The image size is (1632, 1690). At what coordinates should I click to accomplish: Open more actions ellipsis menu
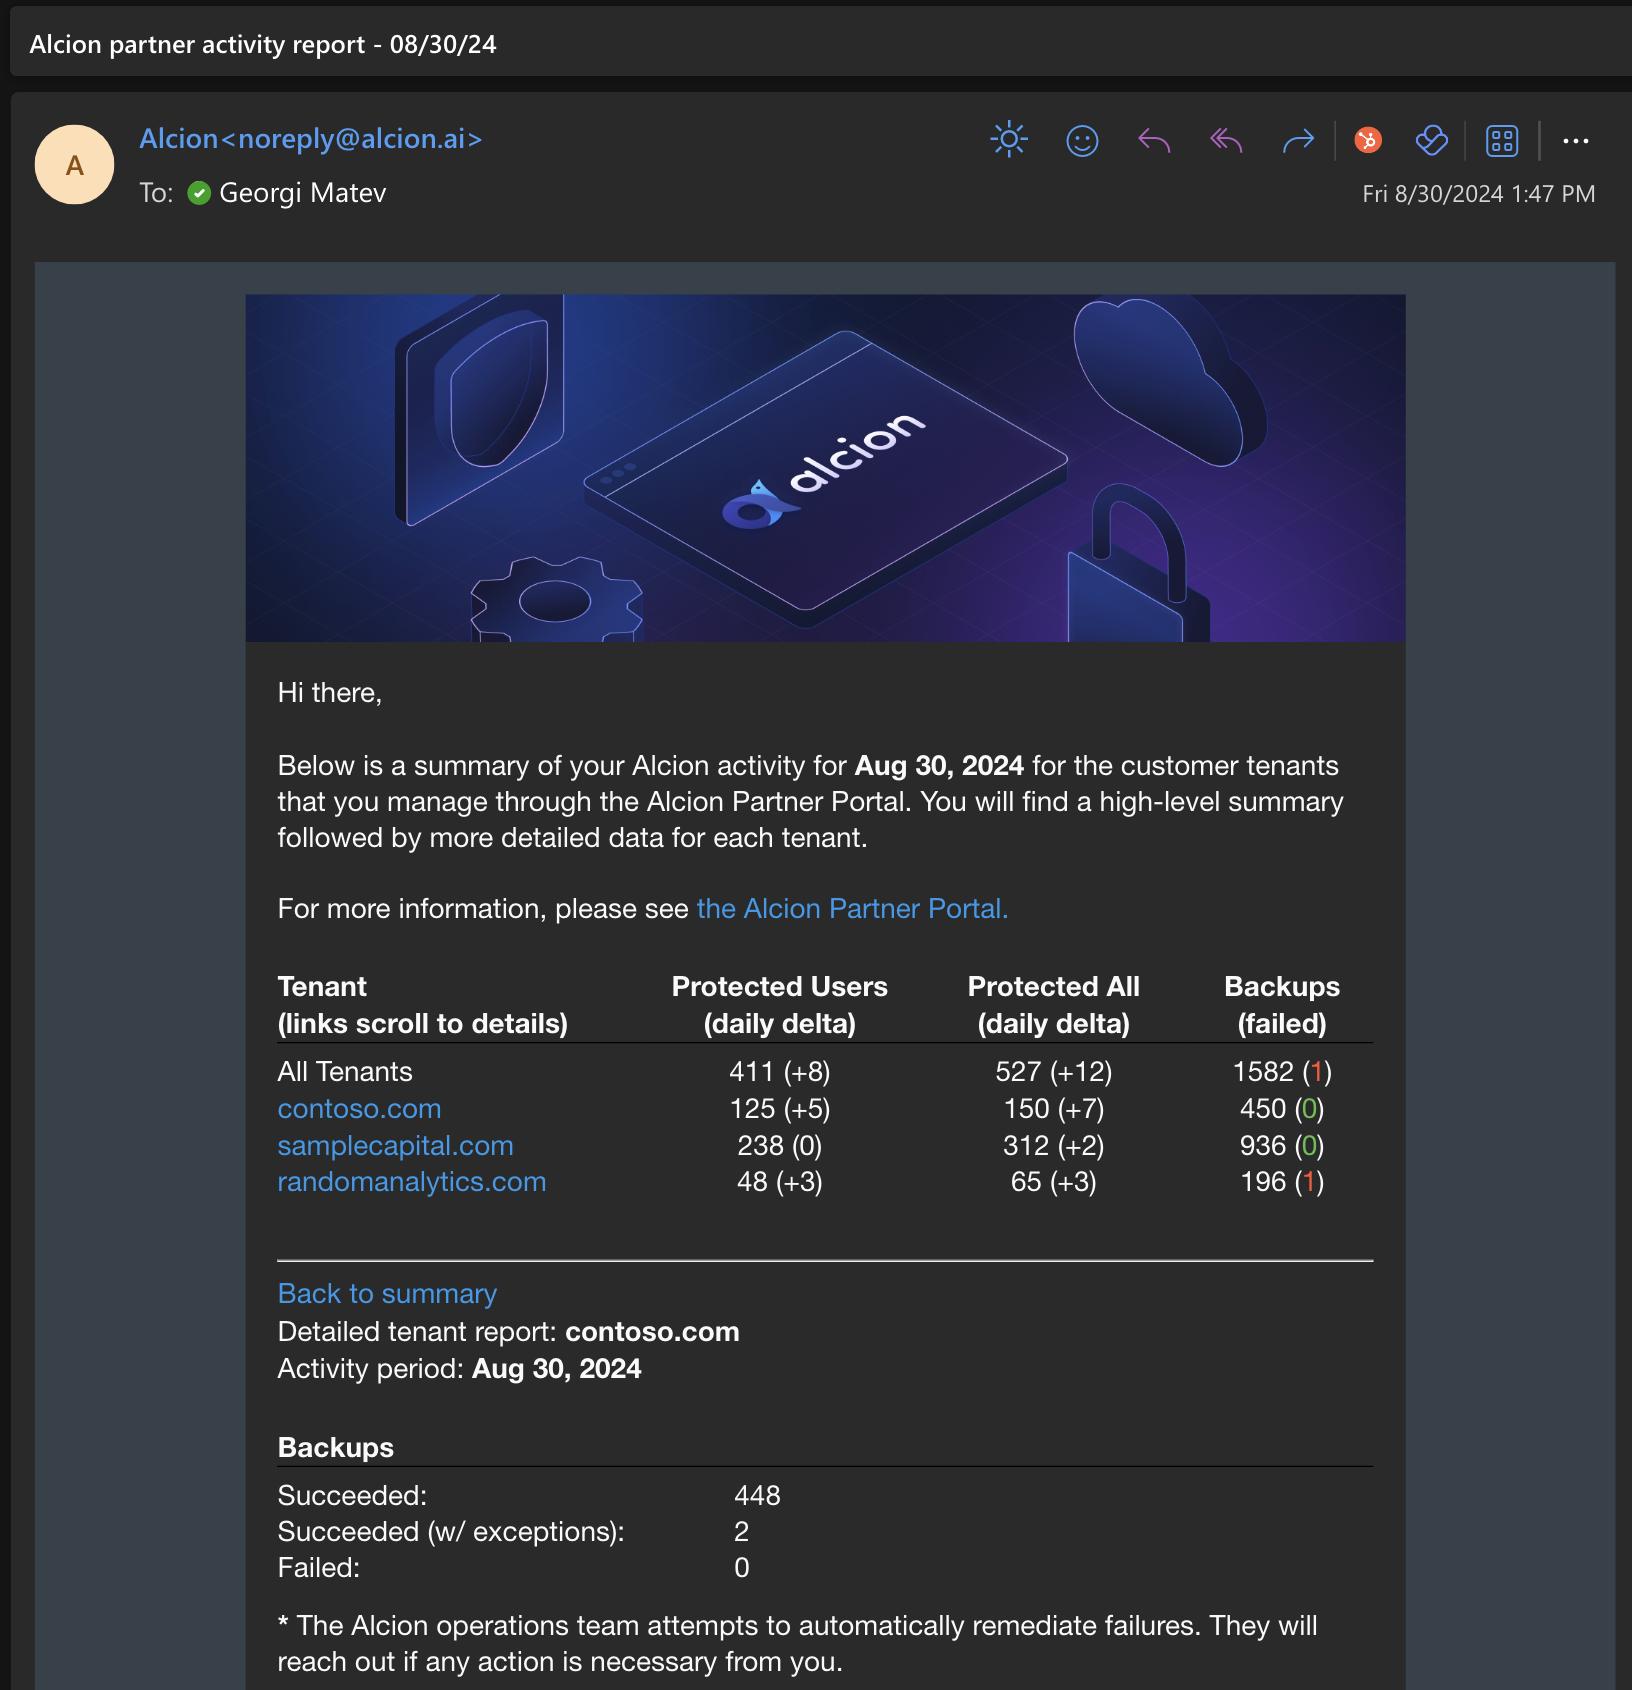click(1576, 141)
